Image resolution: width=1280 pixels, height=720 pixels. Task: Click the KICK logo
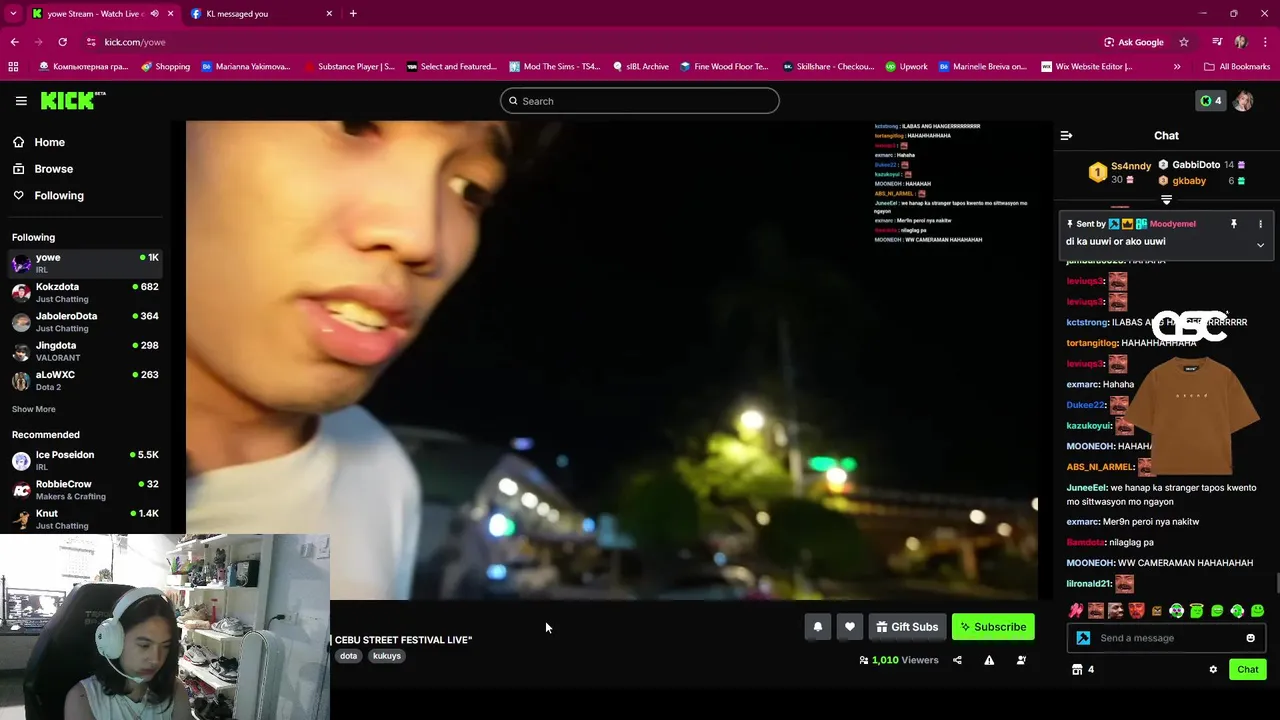pyautogui.click(x=73, y=100)
